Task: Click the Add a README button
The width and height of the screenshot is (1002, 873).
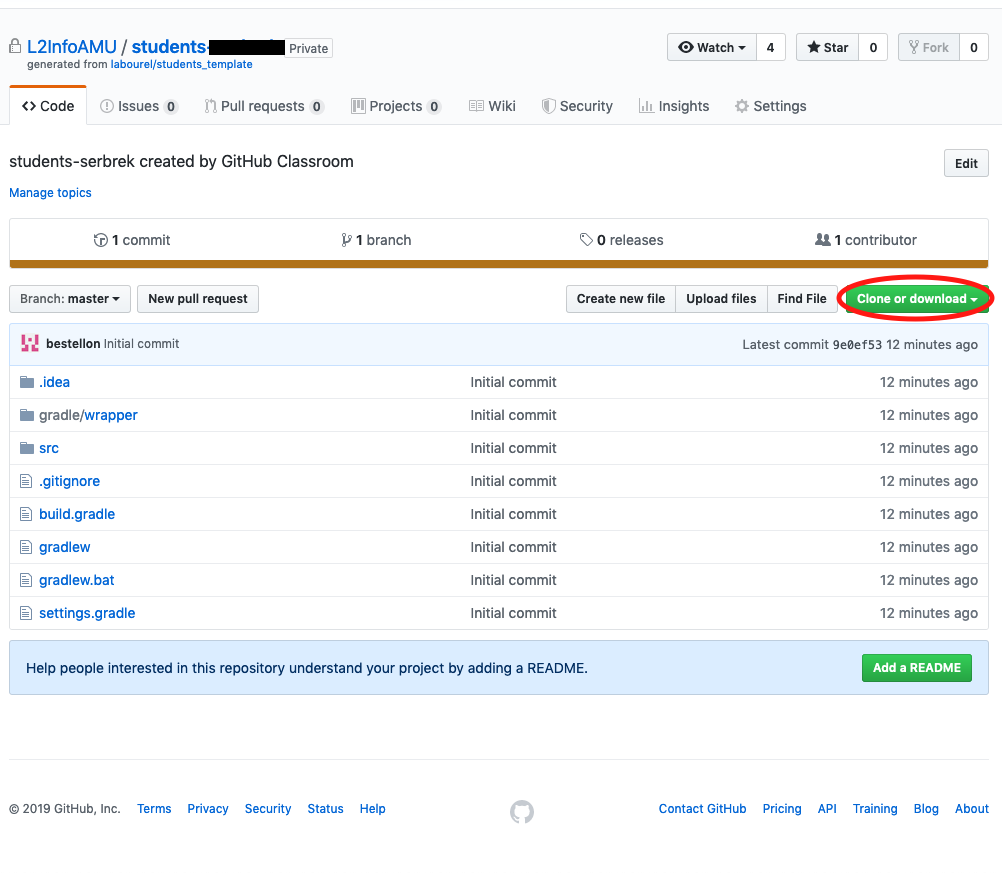Action: coord(916,668)
